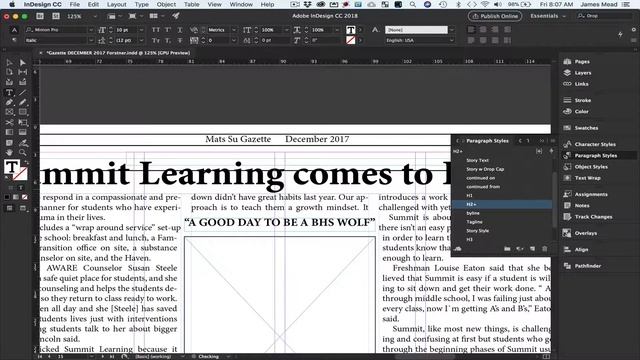The height and width of the screenshot is (360, 640).
Task: Toggle Strikethrough formatting
Action: point(180,40)
